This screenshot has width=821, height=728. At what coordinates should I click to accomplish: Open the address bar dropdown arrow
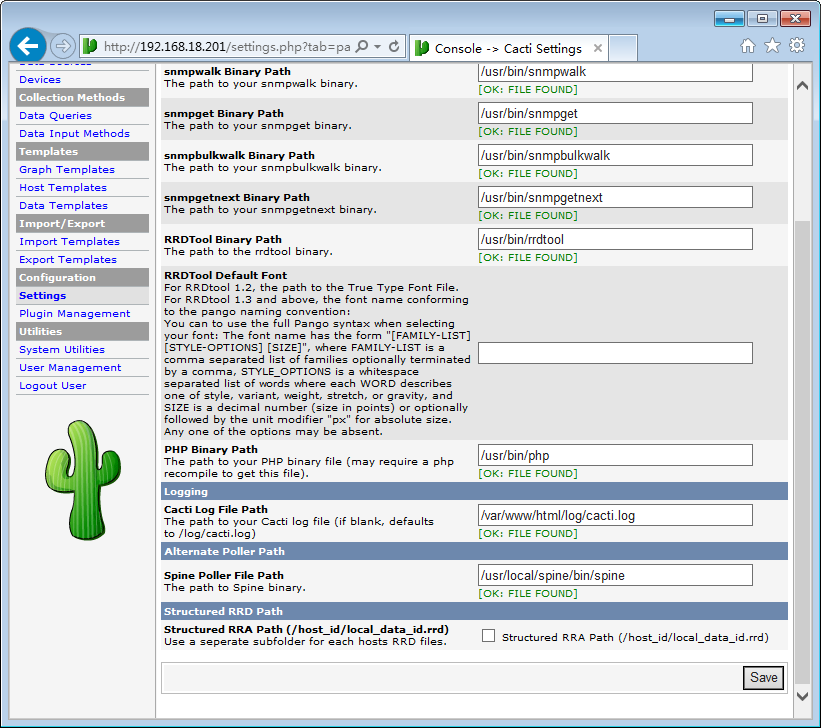tap(378, 47)
